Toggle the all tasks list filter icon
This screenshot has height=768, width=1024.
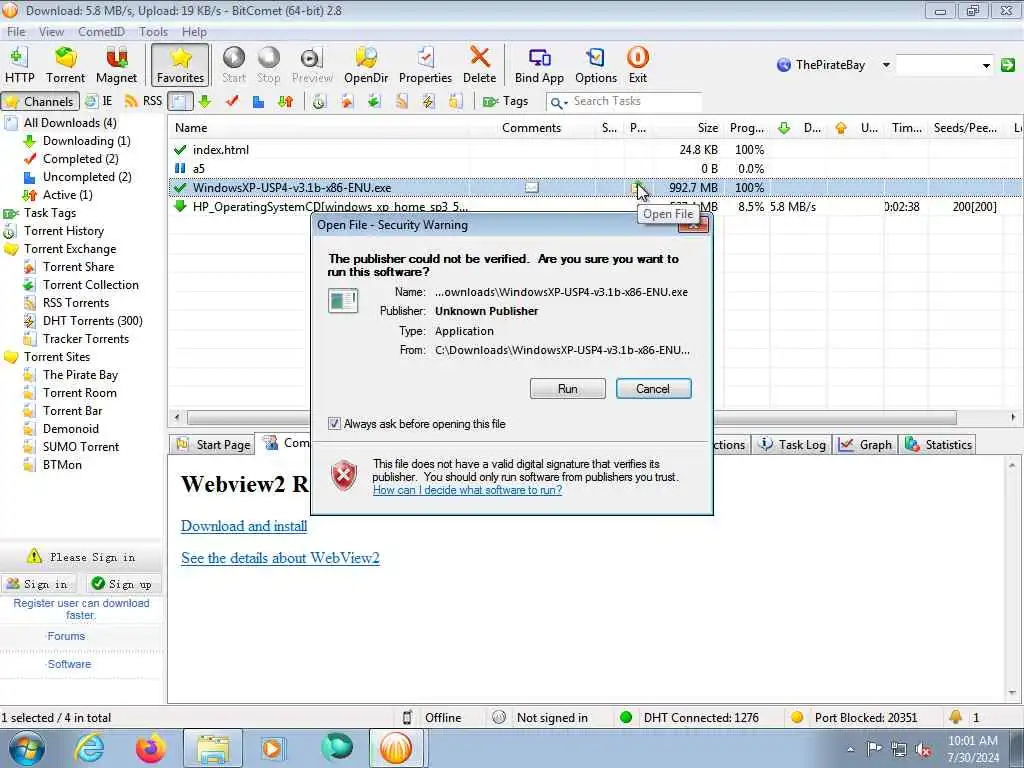(180, 101)
